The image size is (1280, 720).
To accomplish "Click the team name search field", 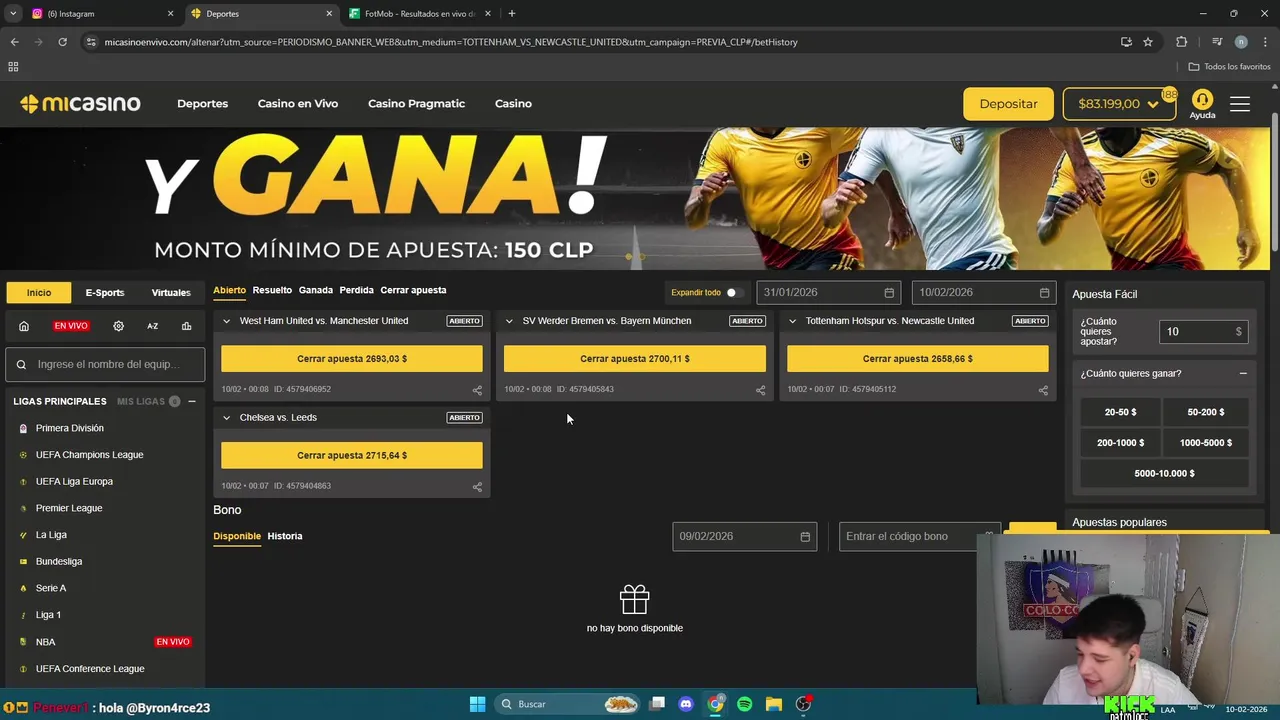I will pyautogui.click(x=105, y=365).
